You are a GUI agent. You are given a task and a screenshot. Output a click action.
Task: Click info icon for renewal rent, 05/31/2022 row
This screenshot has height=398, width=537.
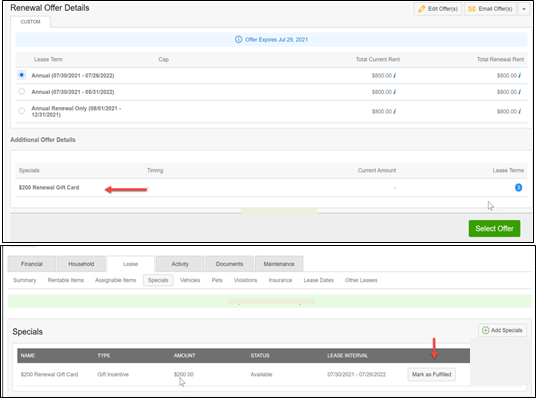(520, 92)
